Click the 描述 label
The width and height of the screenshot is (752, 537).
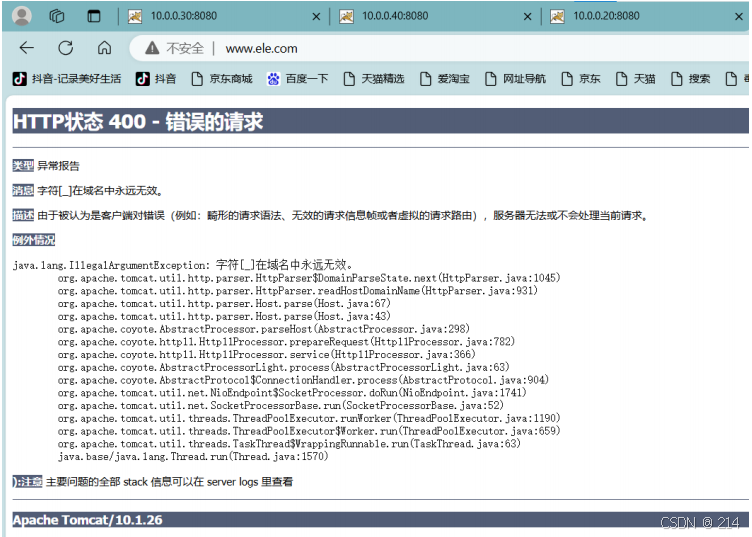point(23,215)
